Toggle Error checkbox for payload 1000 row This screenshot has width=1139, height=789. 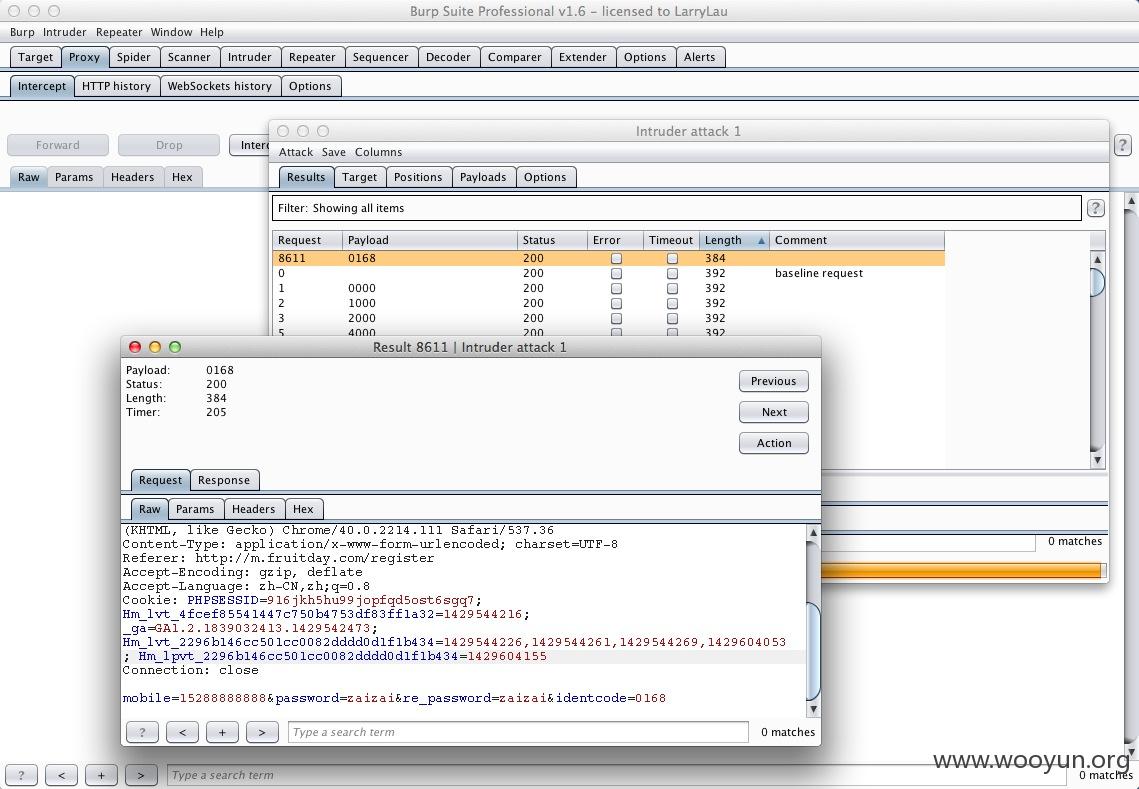(x=616, y=304)
